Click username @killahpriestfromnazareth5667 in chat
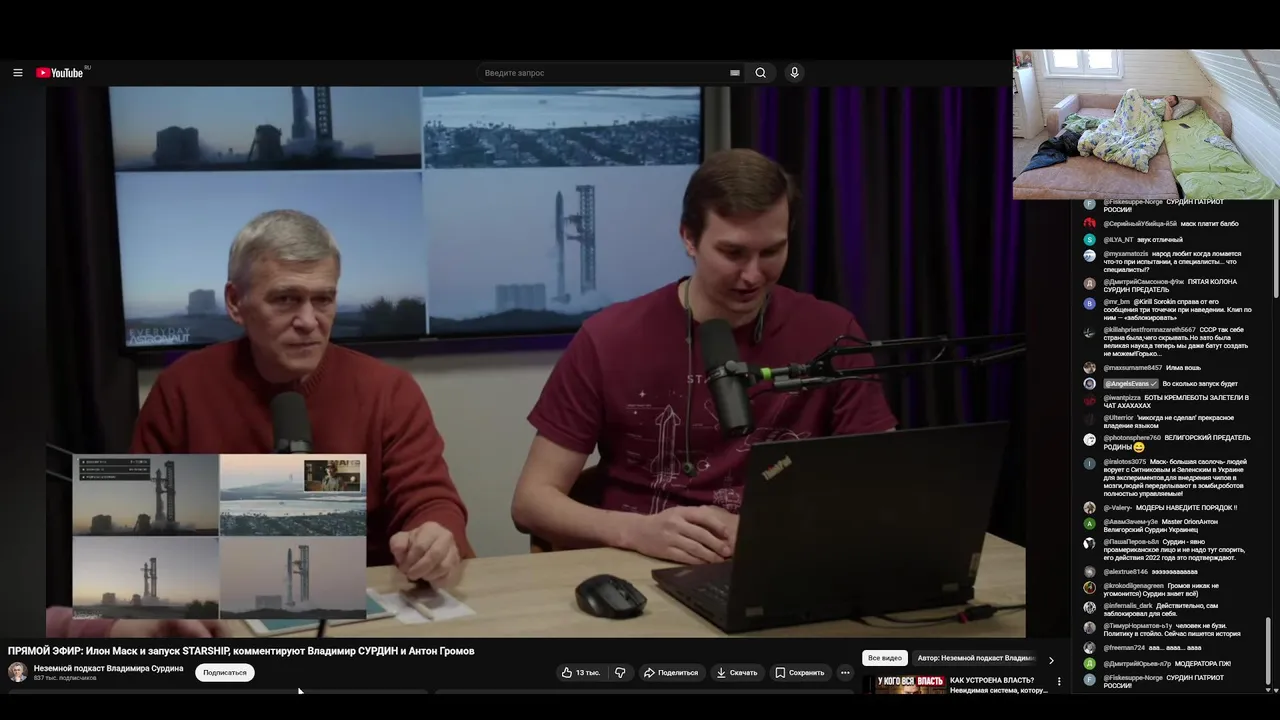 tap(1149, 330)
